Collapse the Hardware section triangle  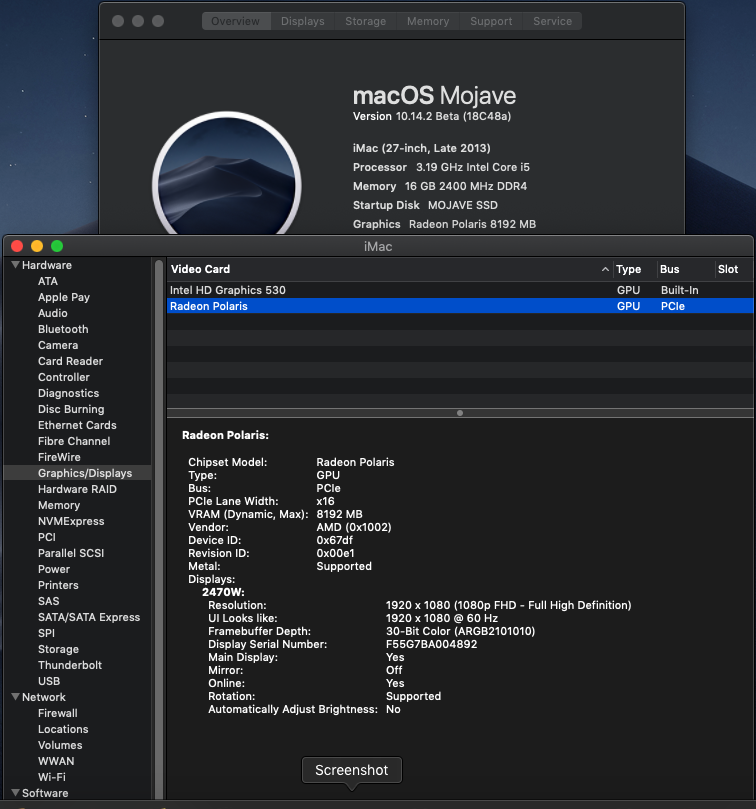tap(15, 265)
